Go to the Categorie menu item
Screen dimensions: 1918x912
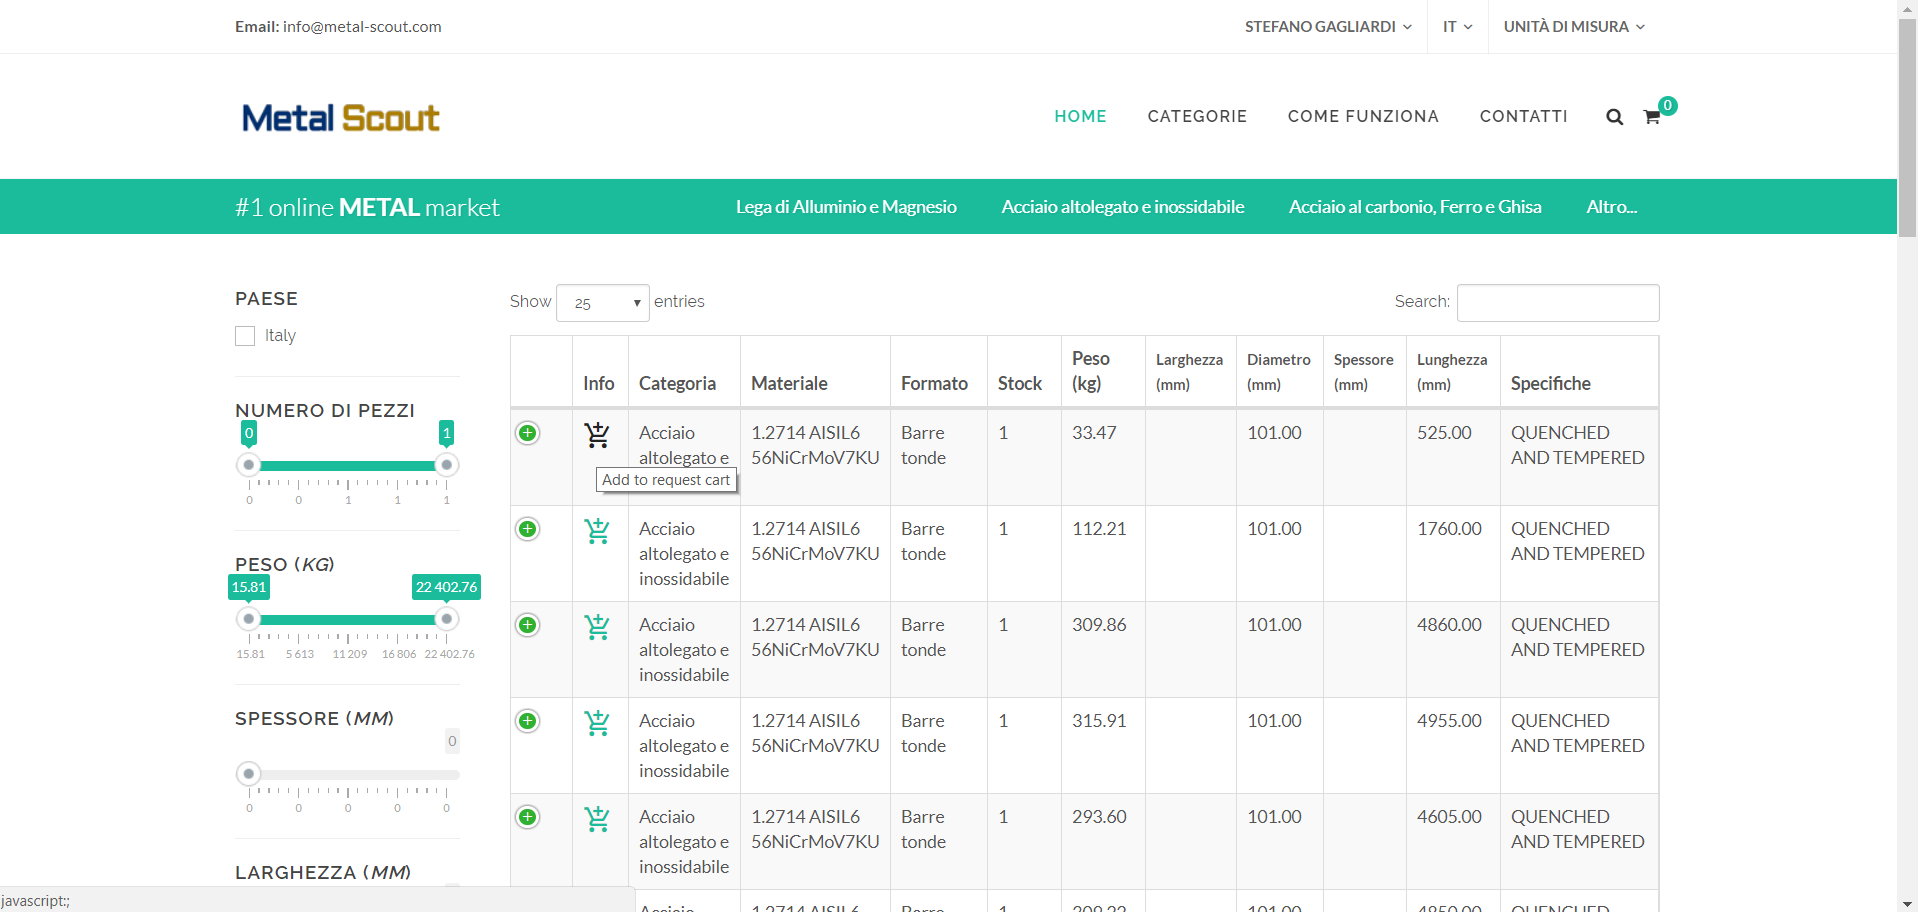[x=1197, y=116]
